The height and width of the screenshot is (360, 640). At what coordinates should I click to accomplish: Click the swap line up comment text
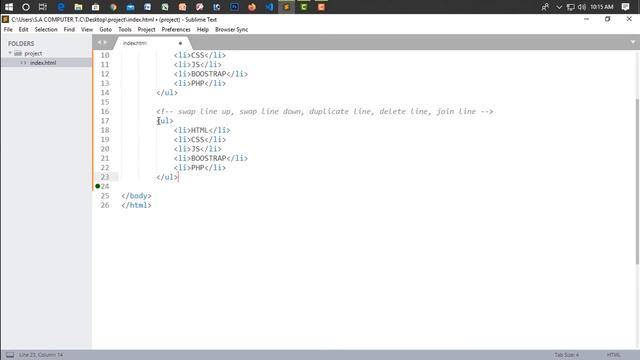click(324, 111)
